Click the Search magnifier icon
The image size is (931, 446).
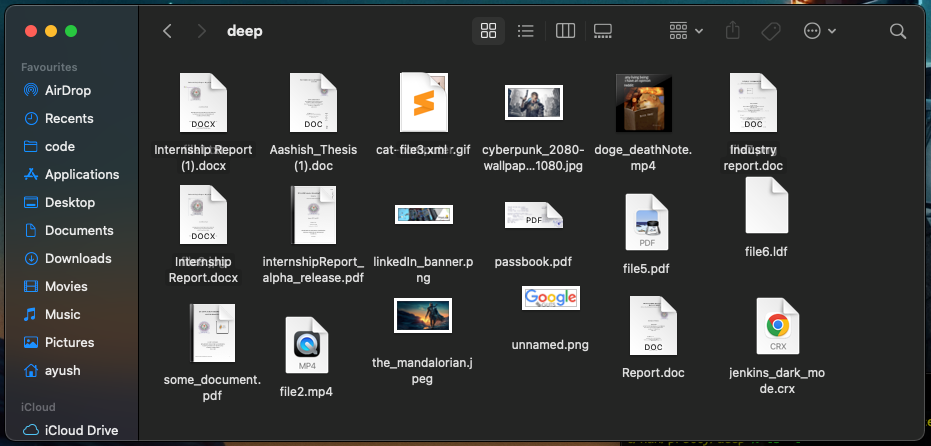pos(897,31)
